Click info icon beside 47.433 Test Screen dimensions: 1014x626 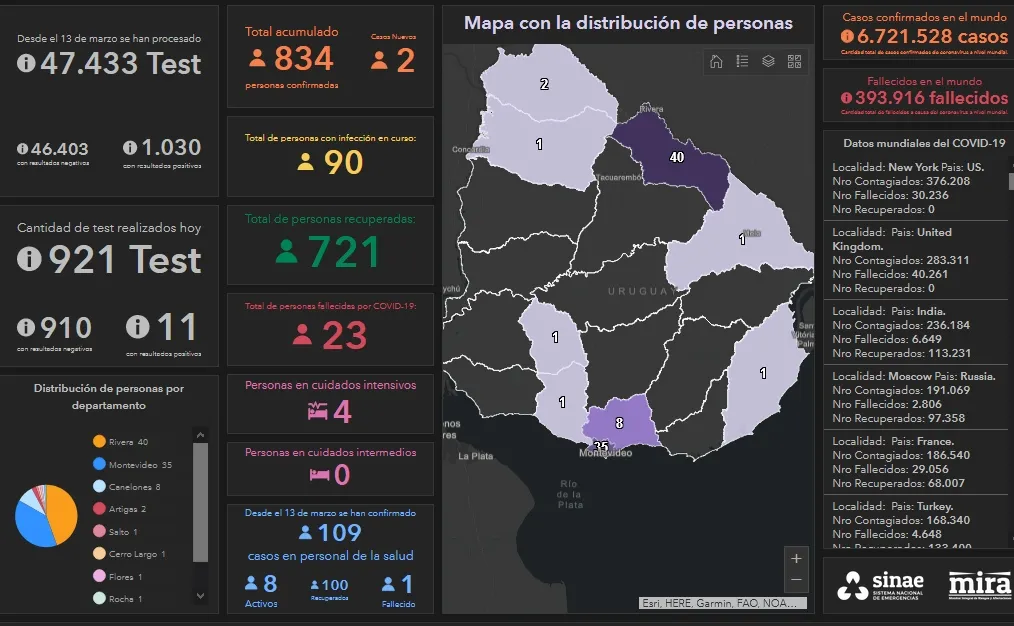tap(26, 64)
